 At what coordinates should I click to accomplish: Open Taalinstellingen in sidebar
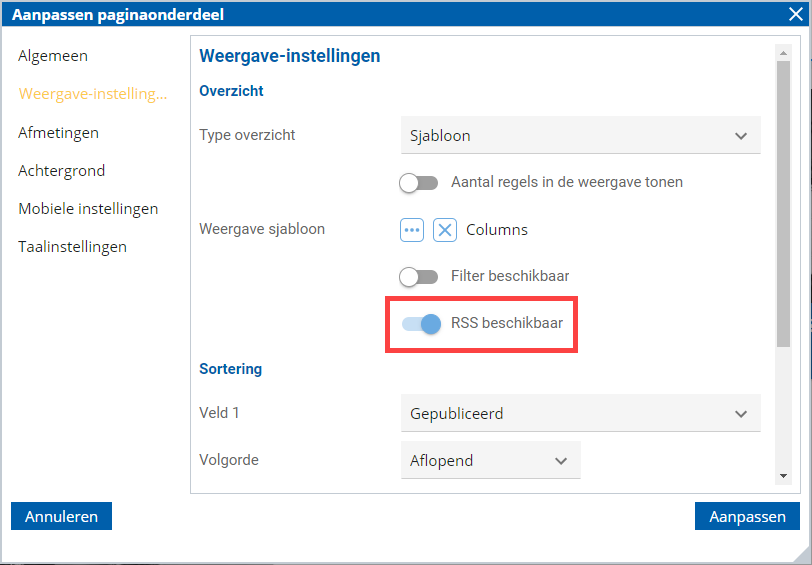tap(72, 247)
